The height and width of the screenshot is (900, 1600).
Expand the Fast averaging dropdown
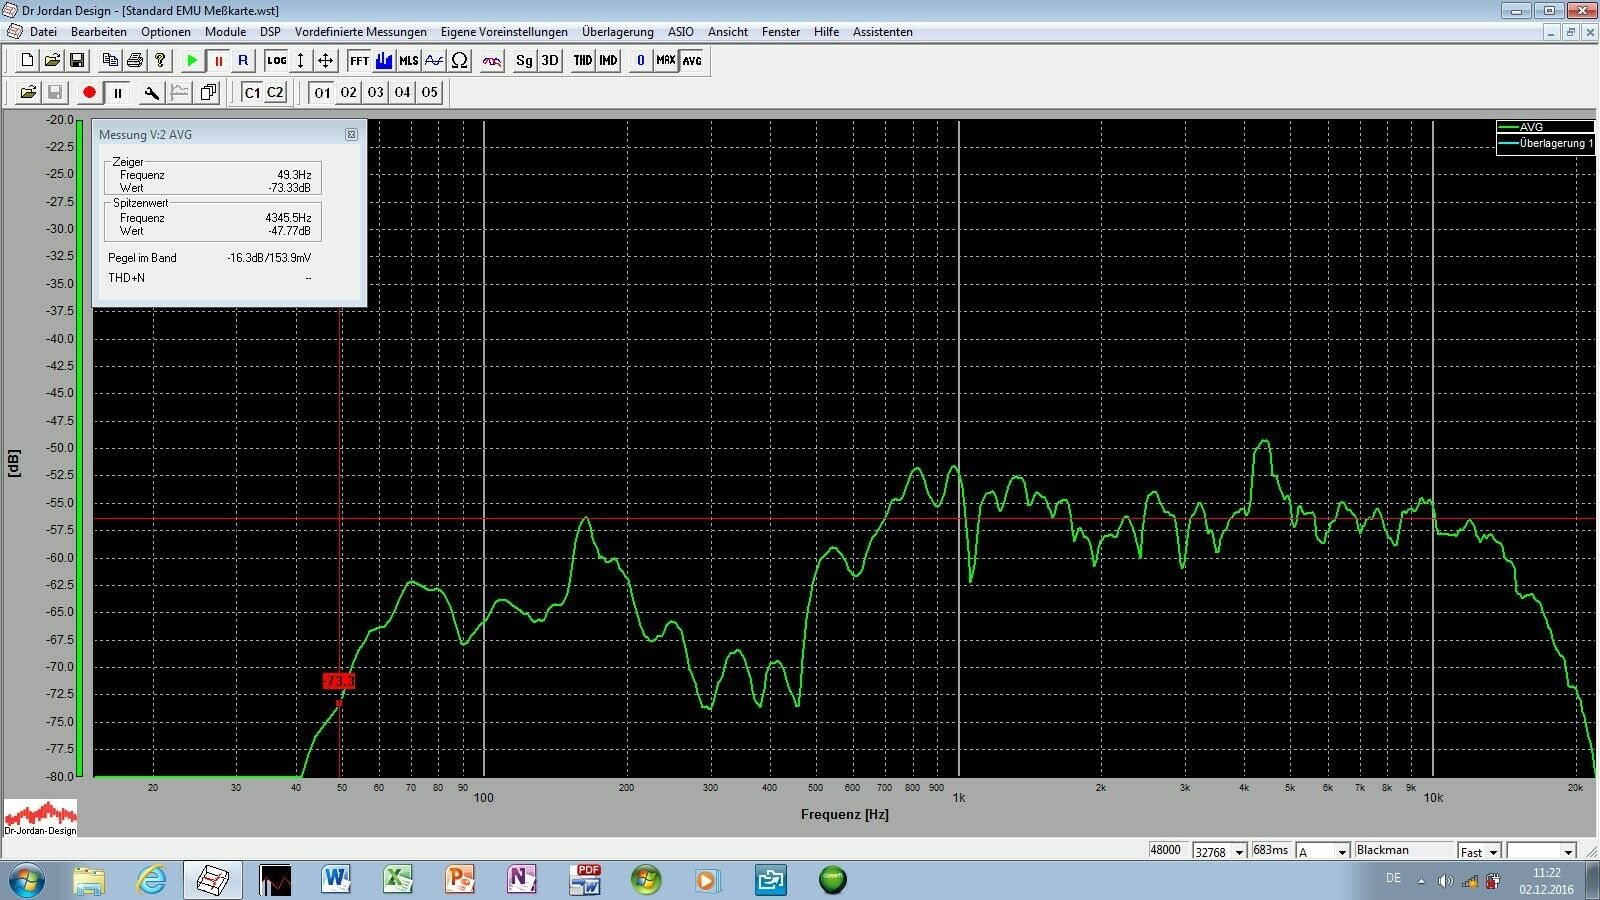[1493, 852]
